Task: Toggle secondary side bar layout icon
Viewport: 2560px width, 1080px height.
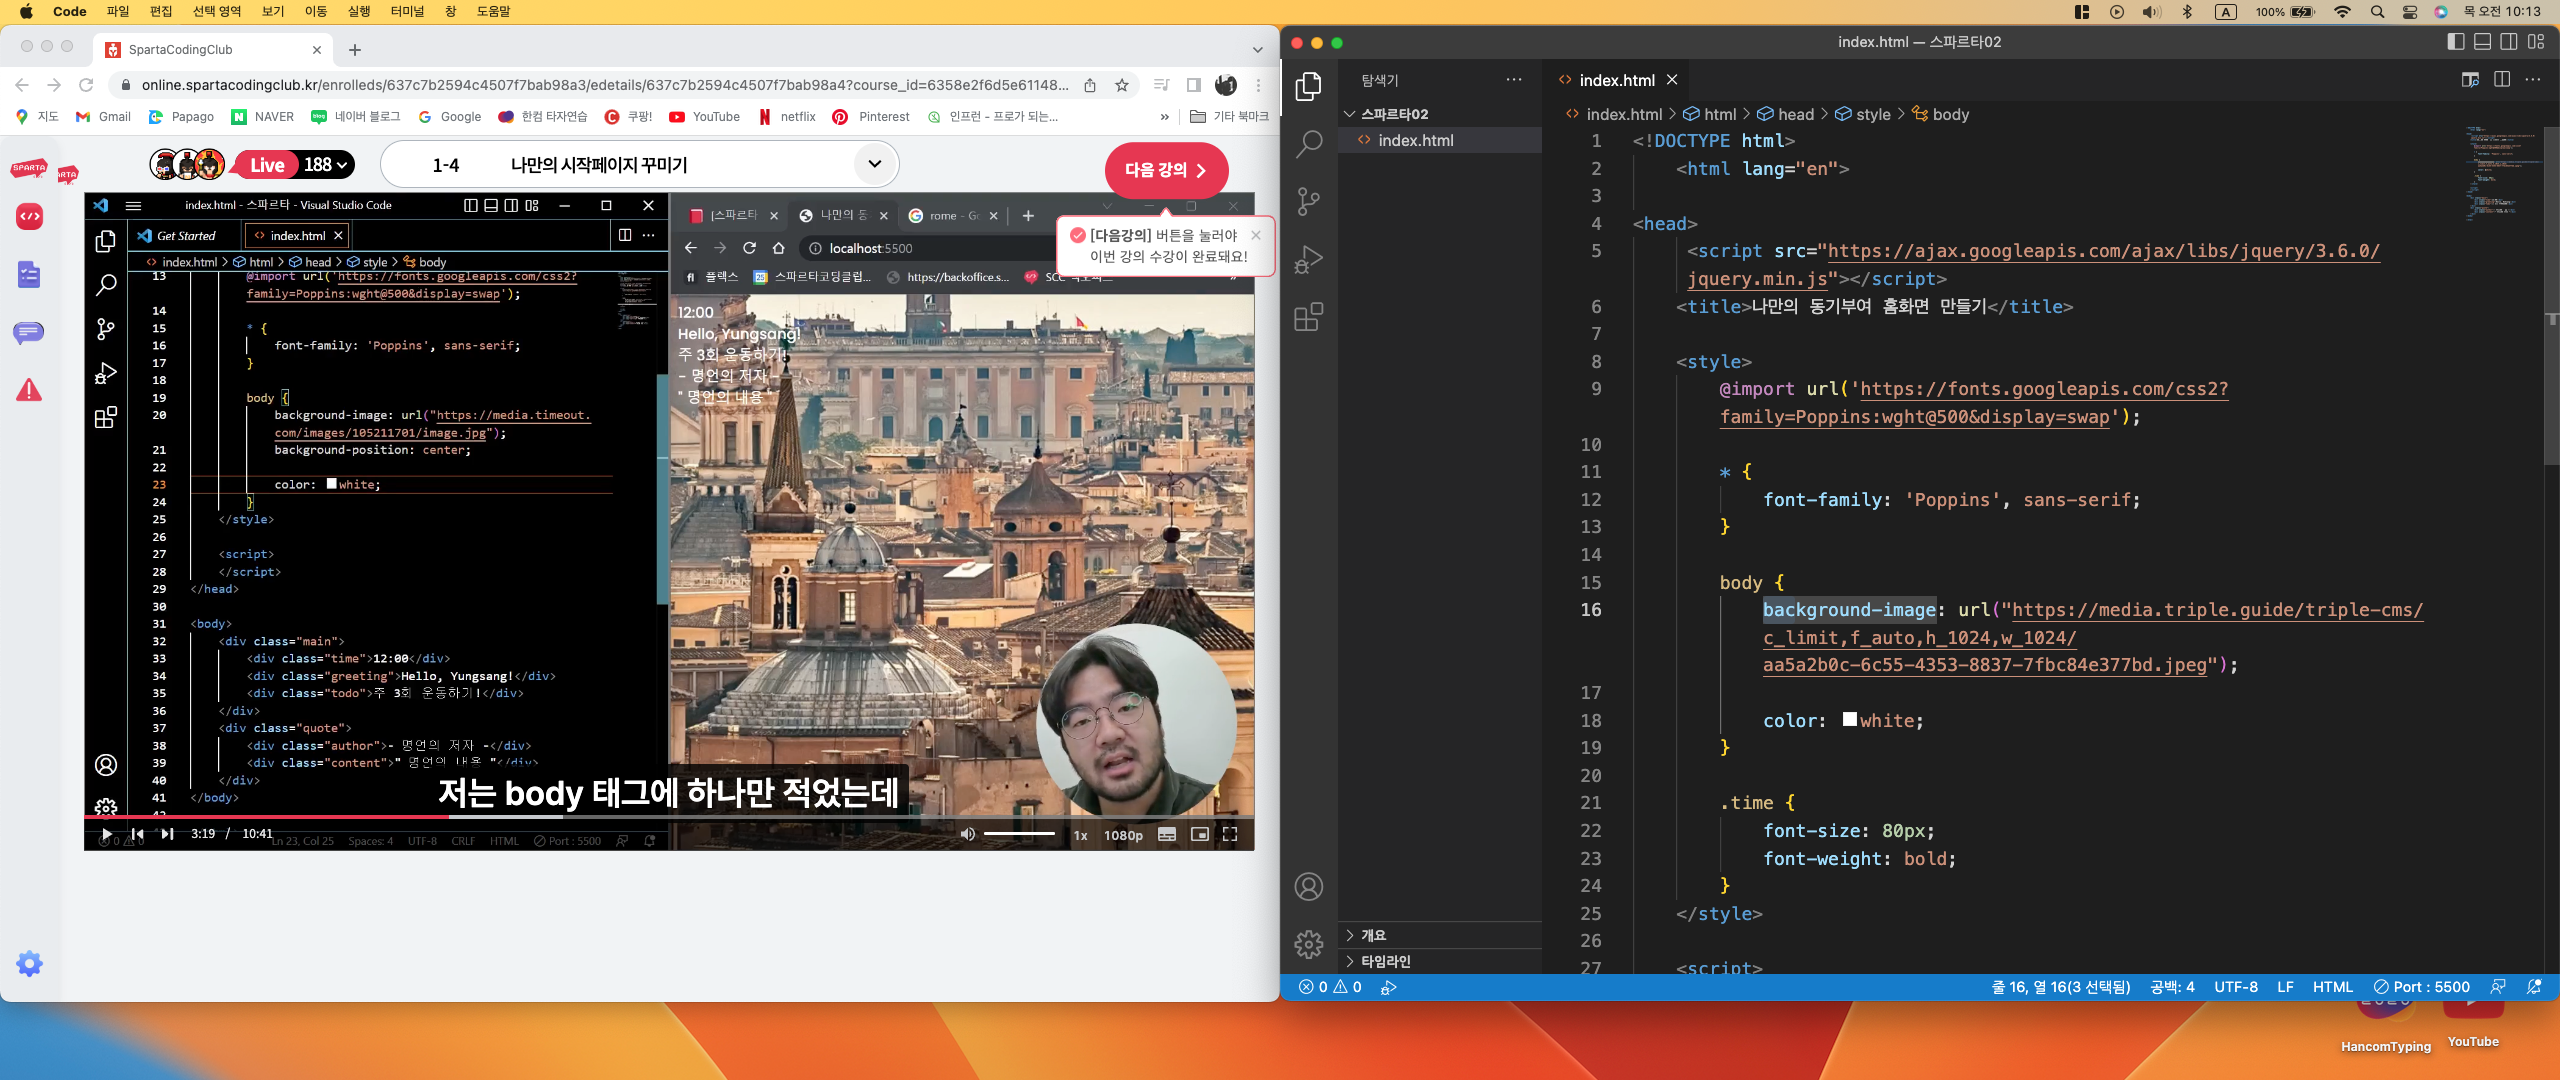Action: tap(2509, 42)
